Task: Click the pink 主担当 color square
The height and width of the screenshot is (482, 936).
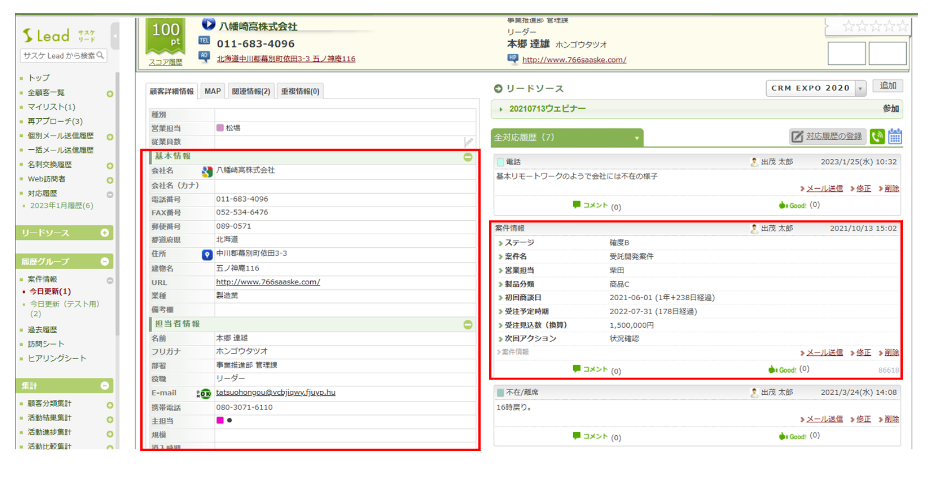Action: (x=220, y=422)
